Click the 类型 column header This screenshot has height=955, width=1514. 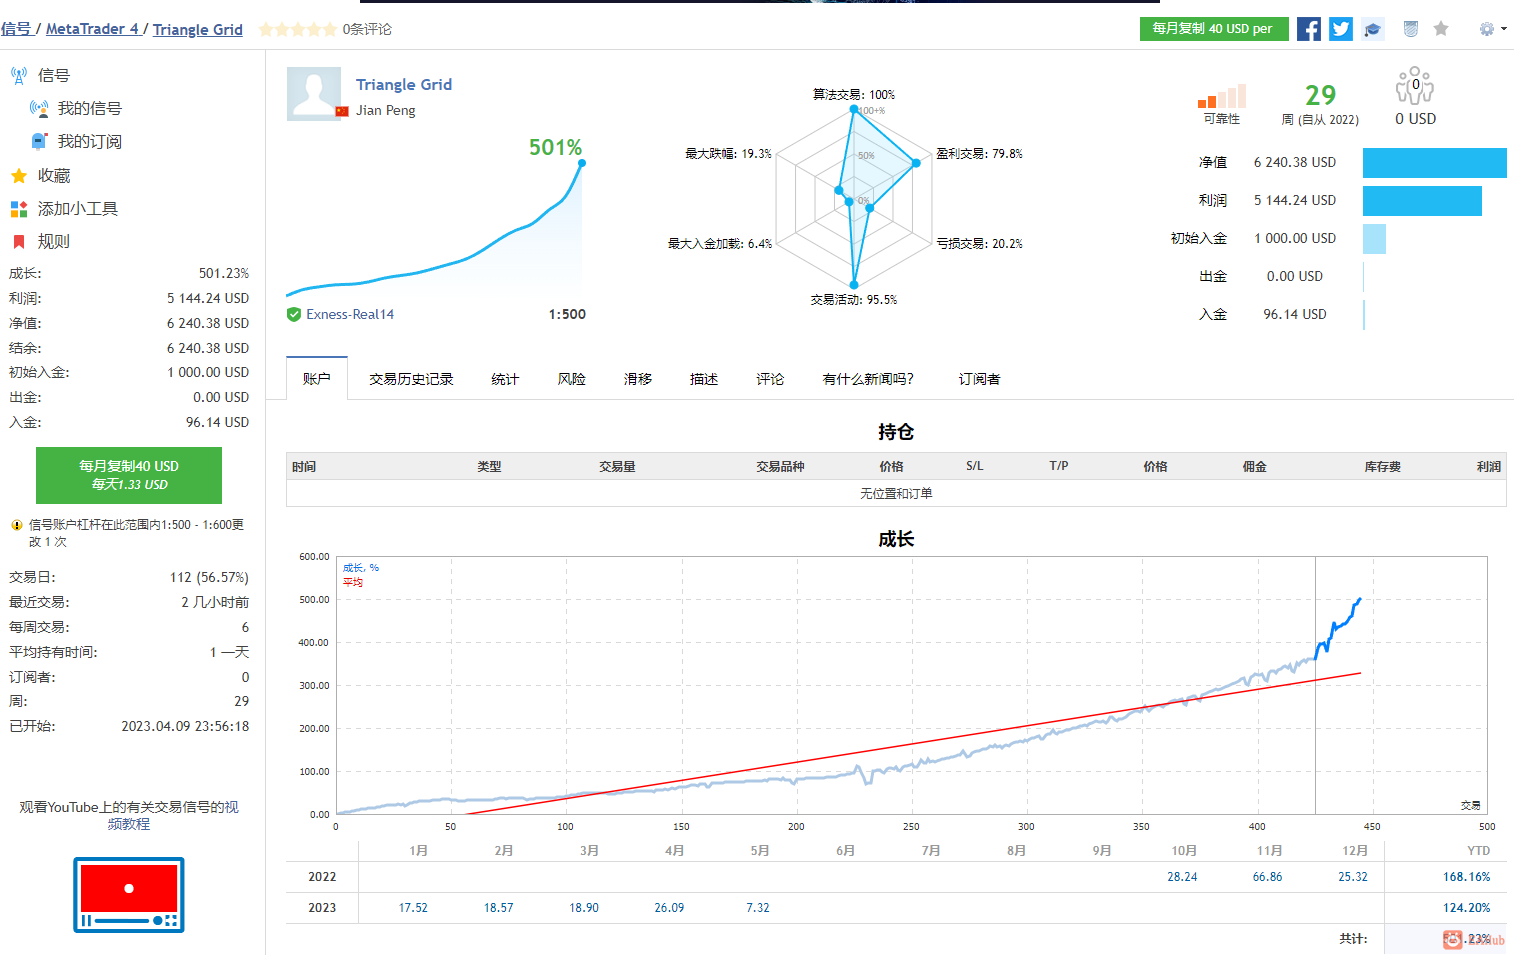pyautogui.click(x=490, y=467)
